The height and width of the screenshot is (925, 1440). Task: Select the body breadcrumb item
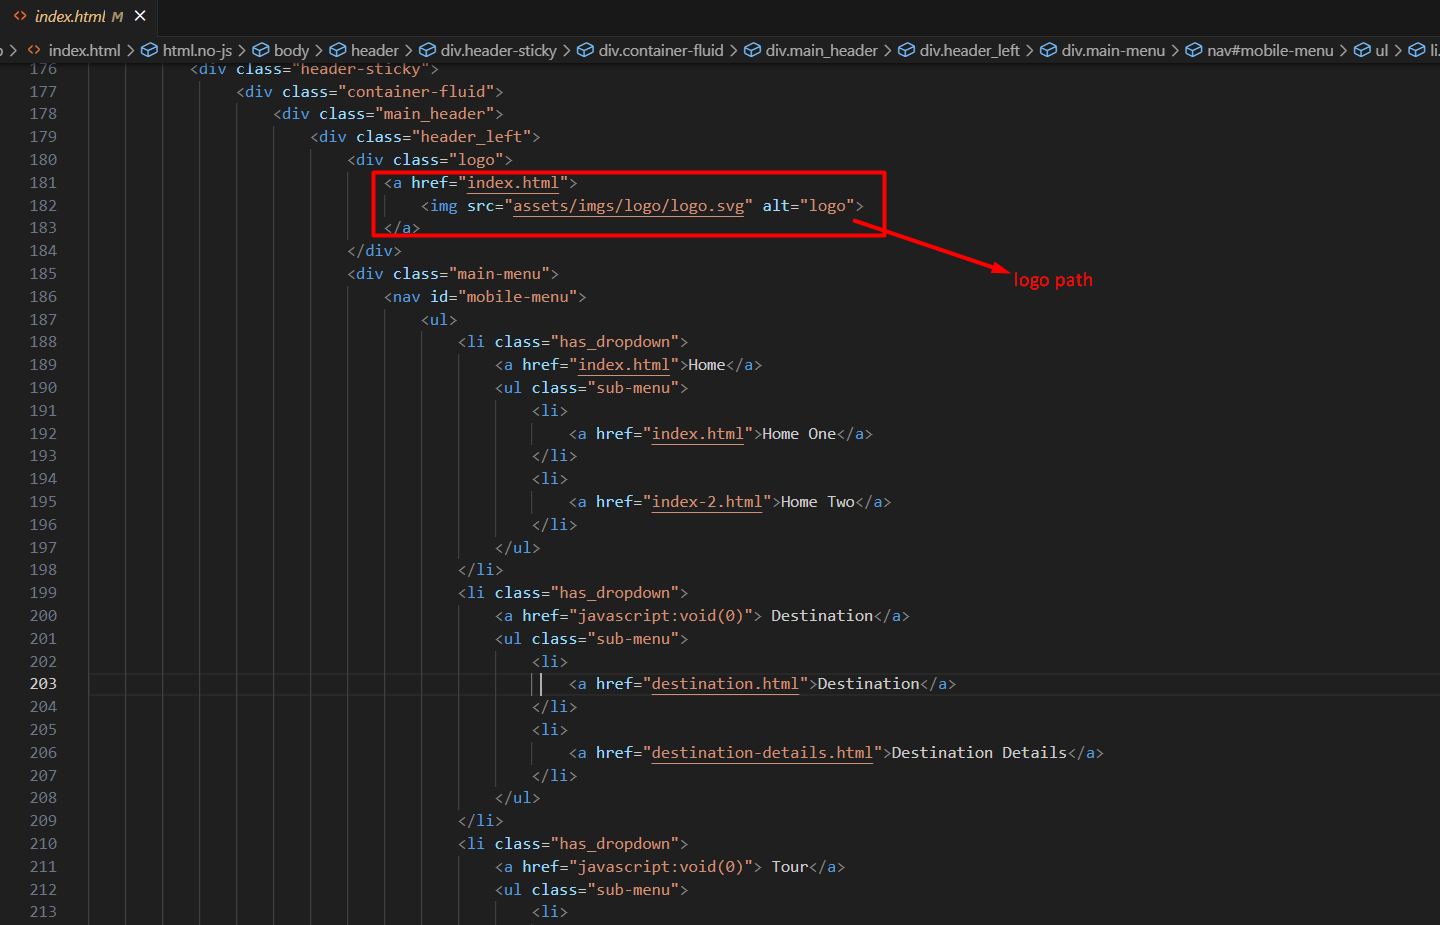coord(291,50)
